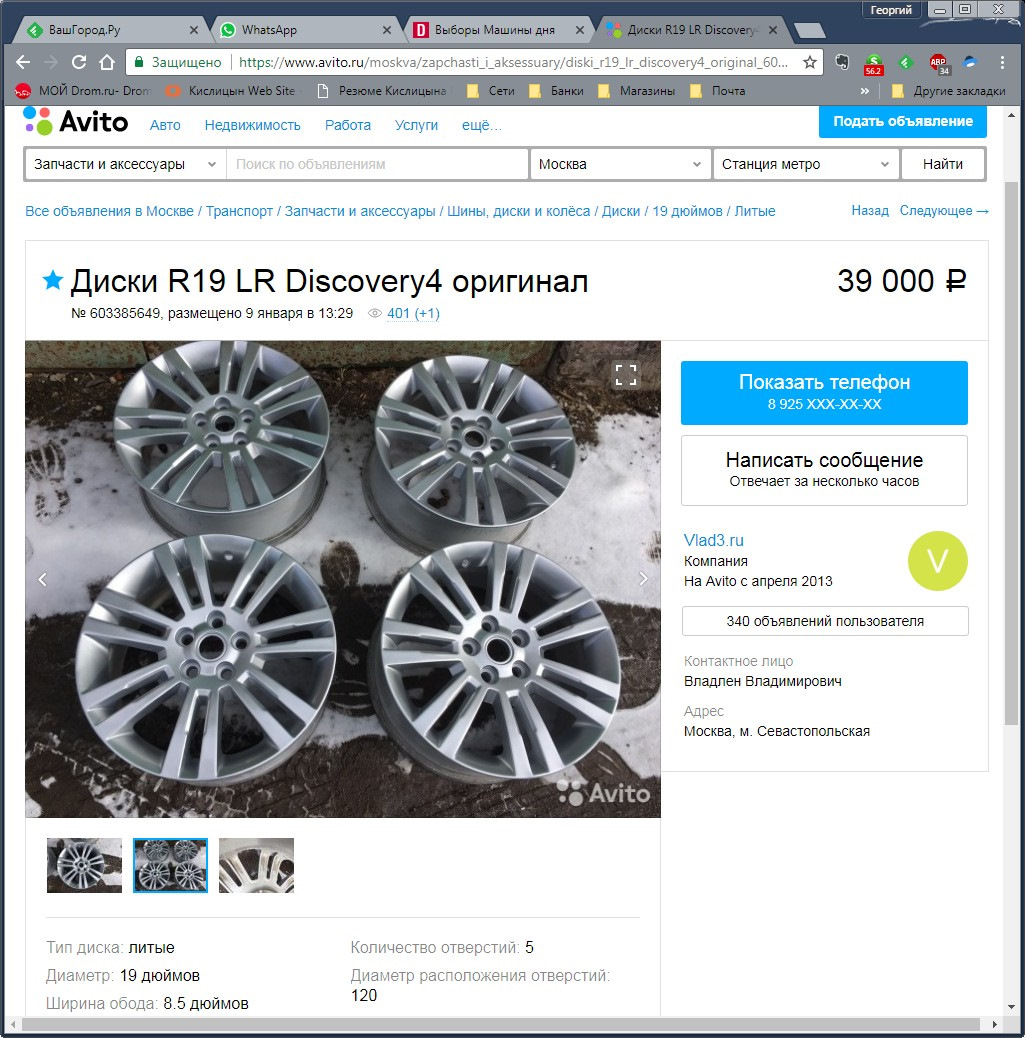
Task: Open the Недвижимость menu item
Action: coord(253,125)
